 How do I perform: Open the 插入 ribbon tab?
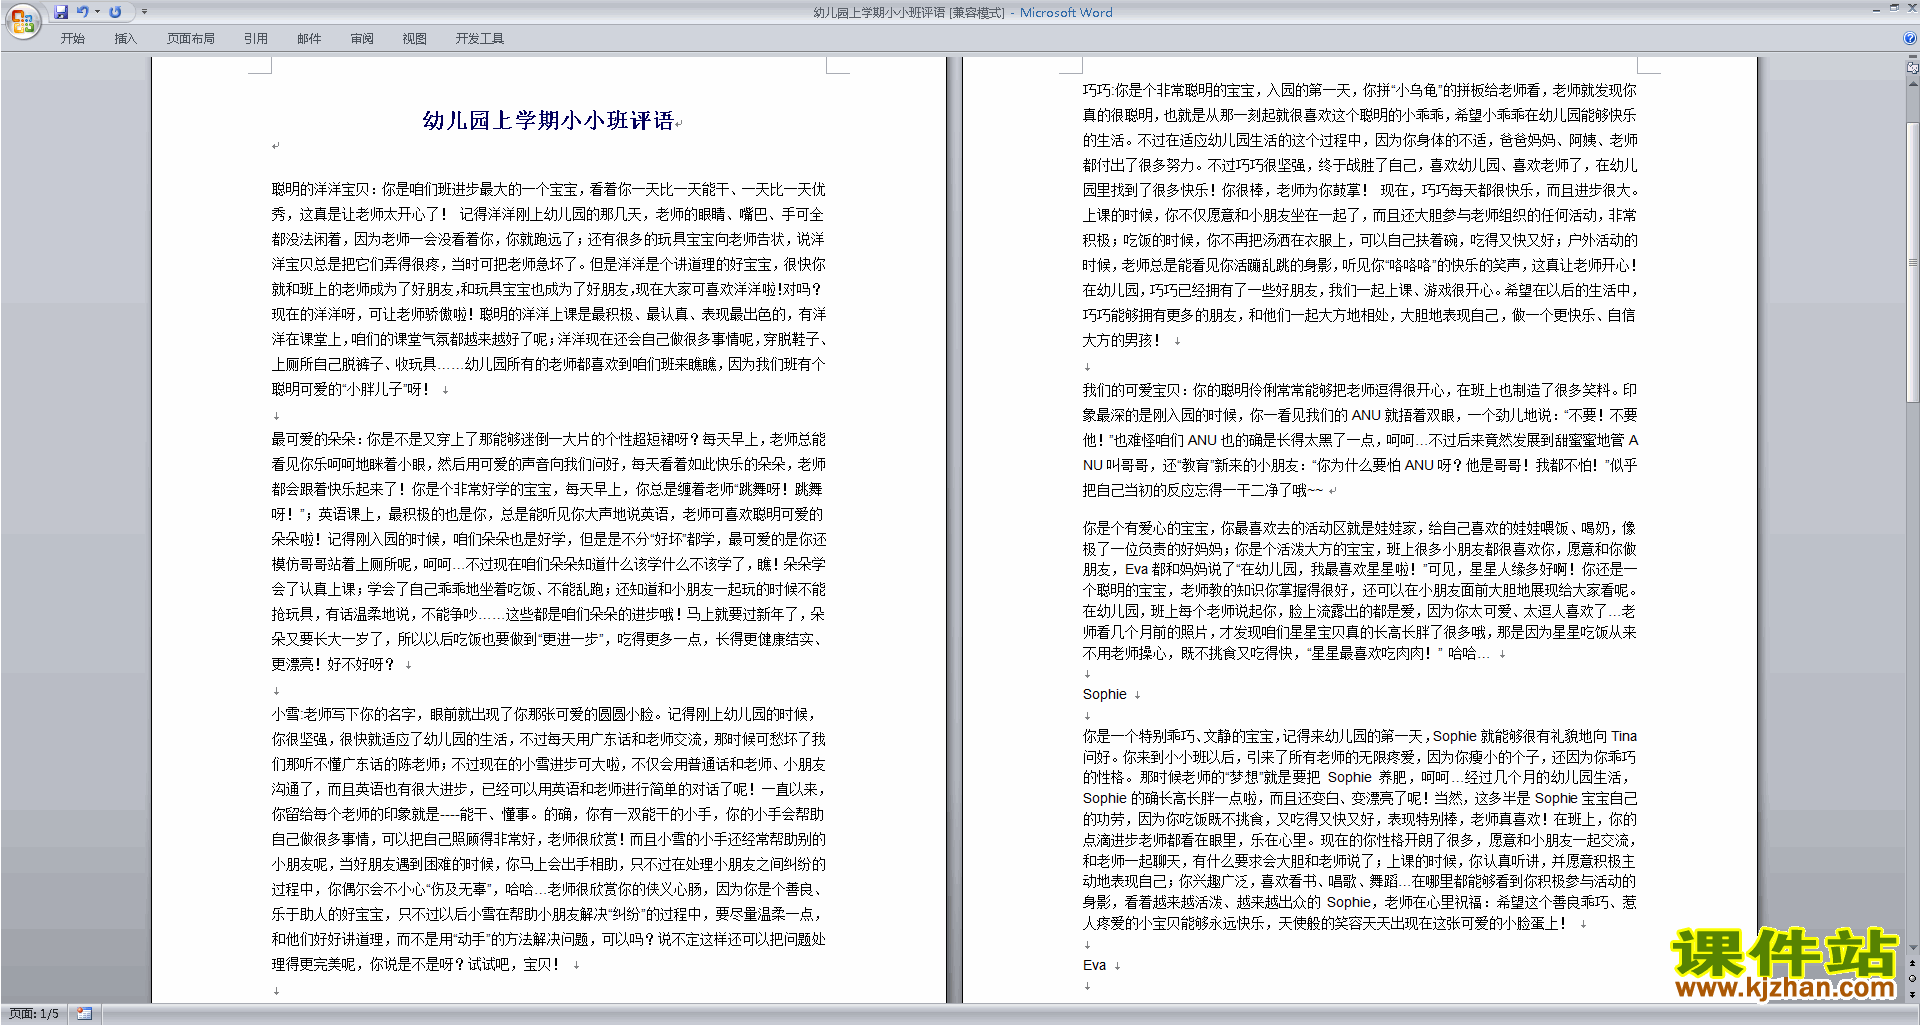click(125, 39)
